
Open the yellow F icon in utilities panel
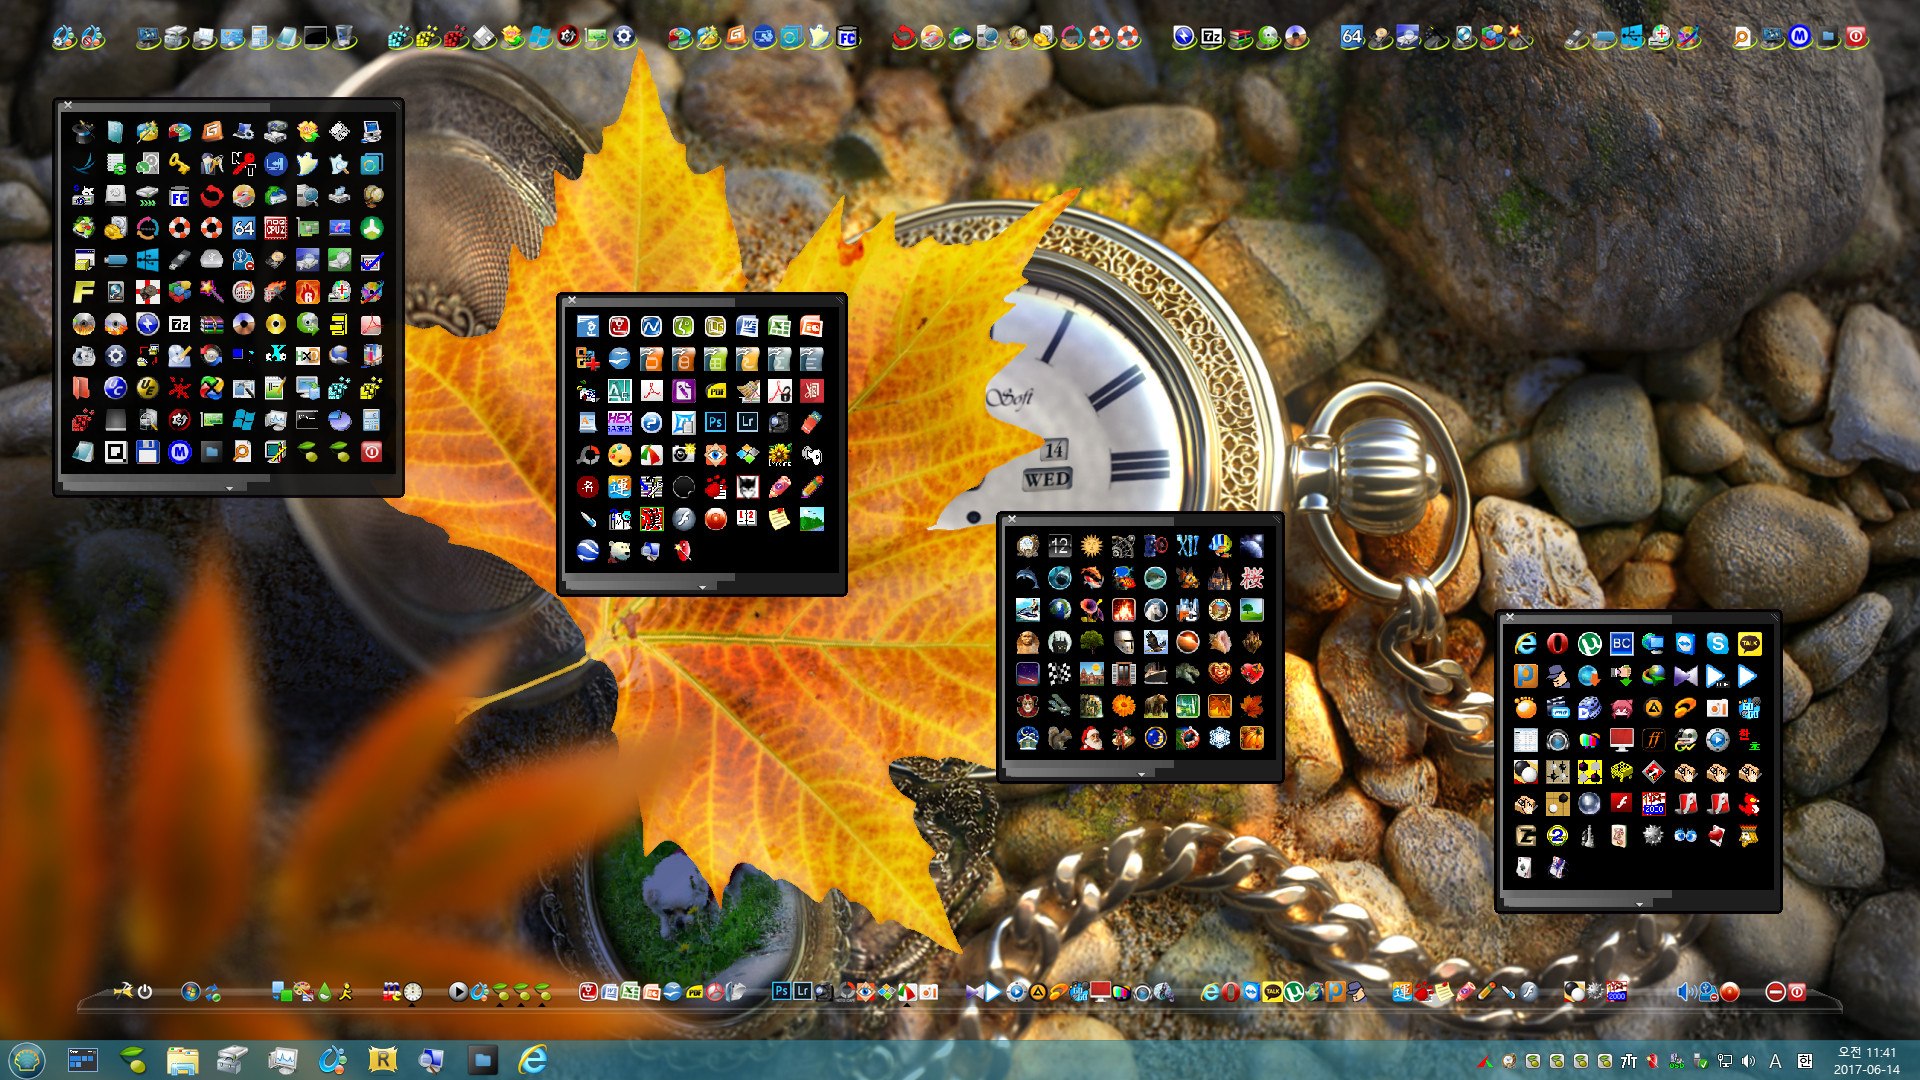coord(84,292)
